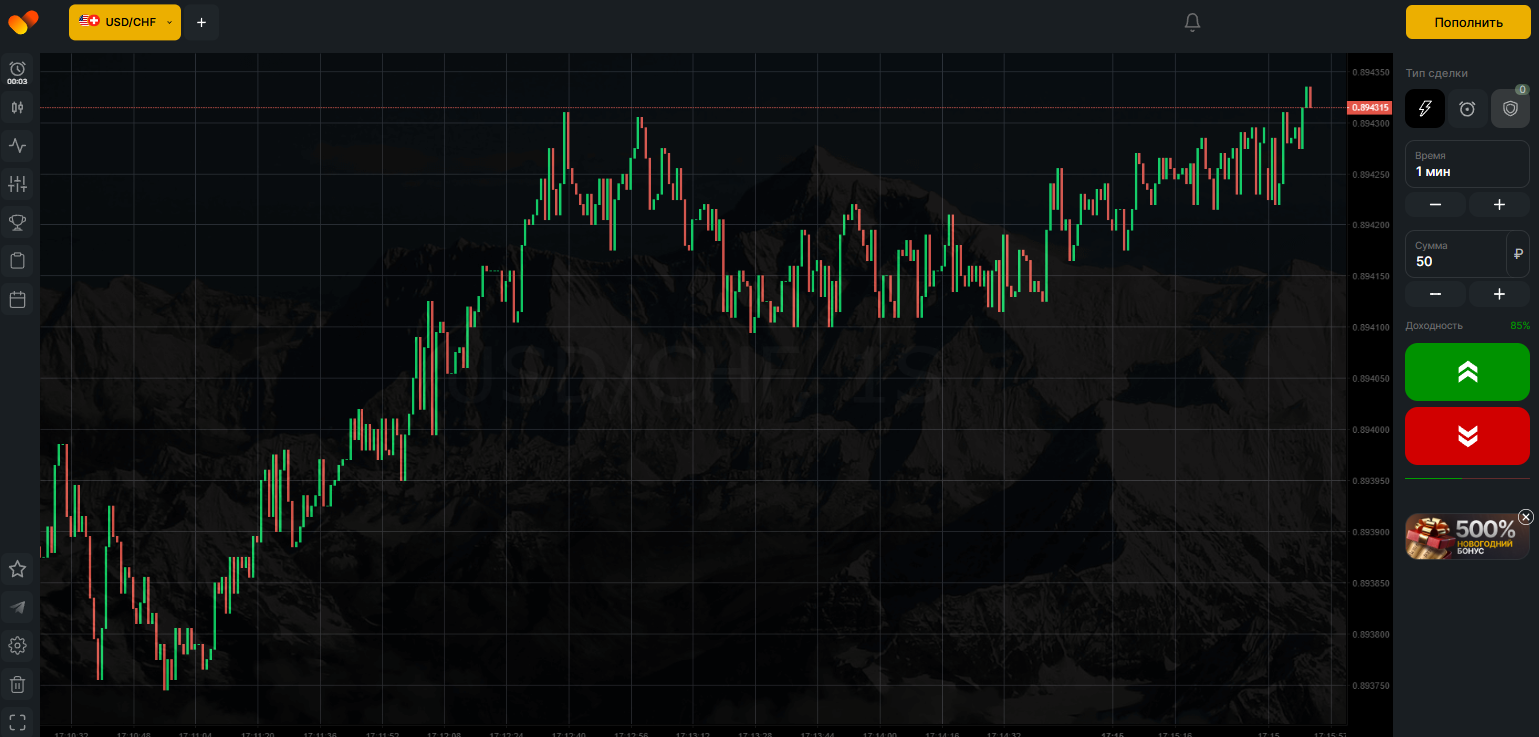1539x737 pixels.
Task: Open the candlestick chart type icon
Action: (x=17, y=107)
